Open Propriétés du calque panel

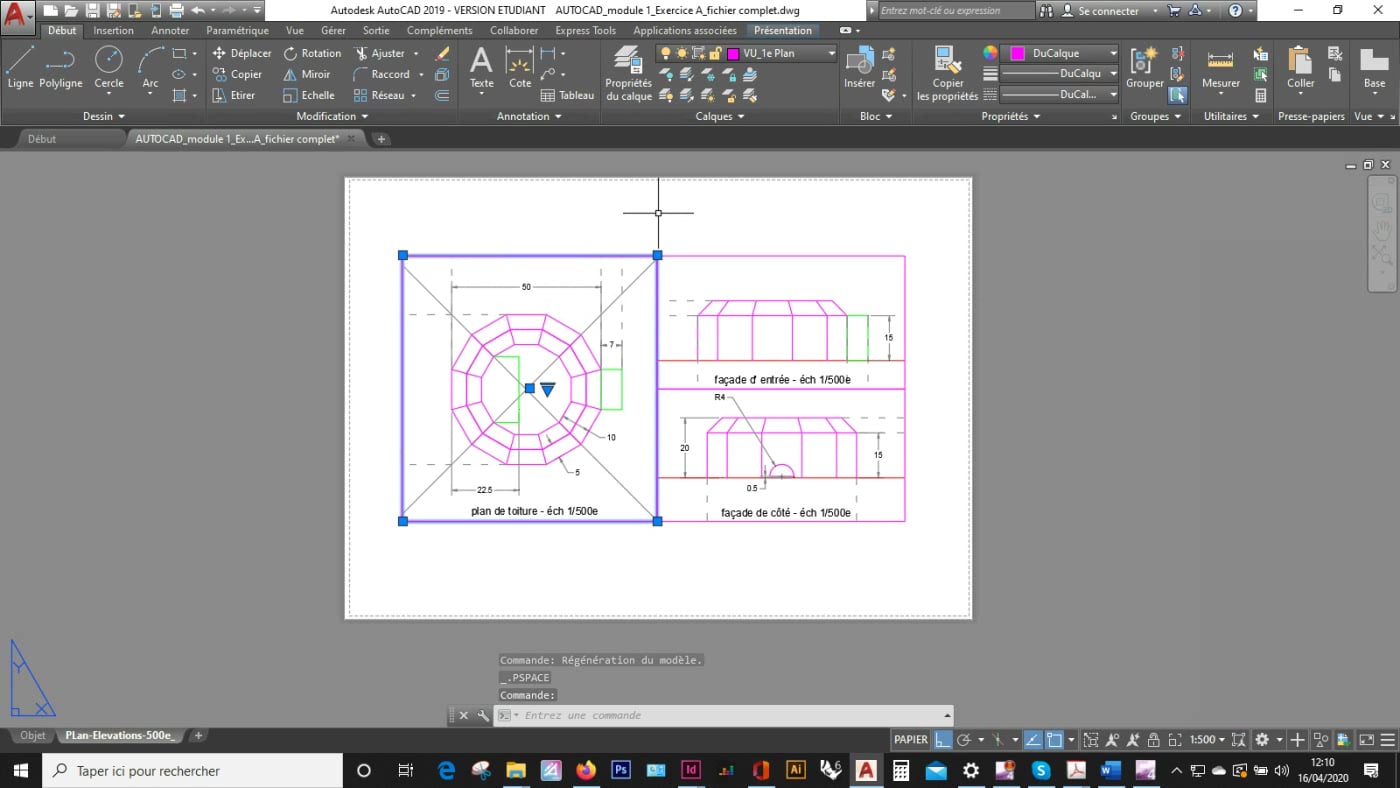point(629,73)
